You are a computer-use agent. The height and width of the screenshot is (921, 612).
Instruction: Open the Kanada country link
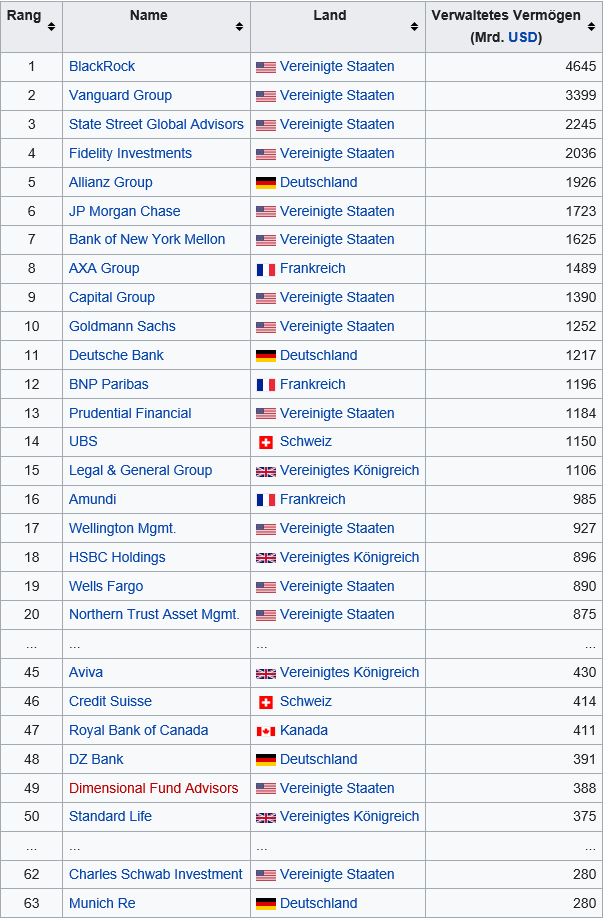click(x=303, y=731)
